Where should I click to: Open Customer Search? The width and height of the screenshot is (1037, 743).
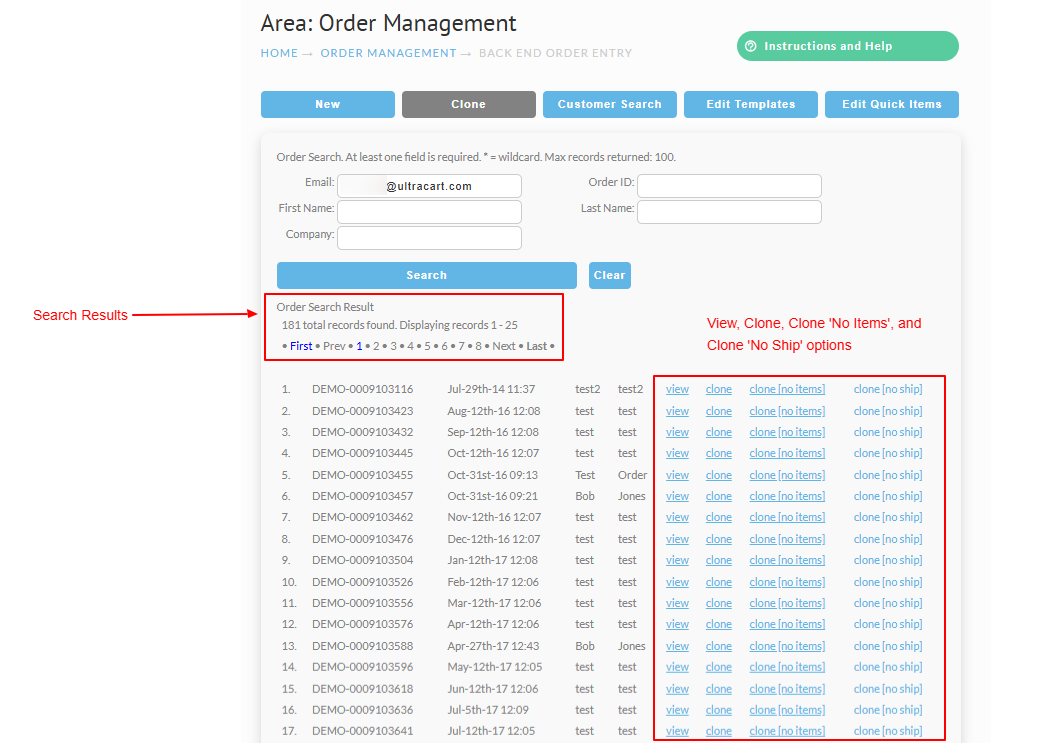click(x=610, y=105)
